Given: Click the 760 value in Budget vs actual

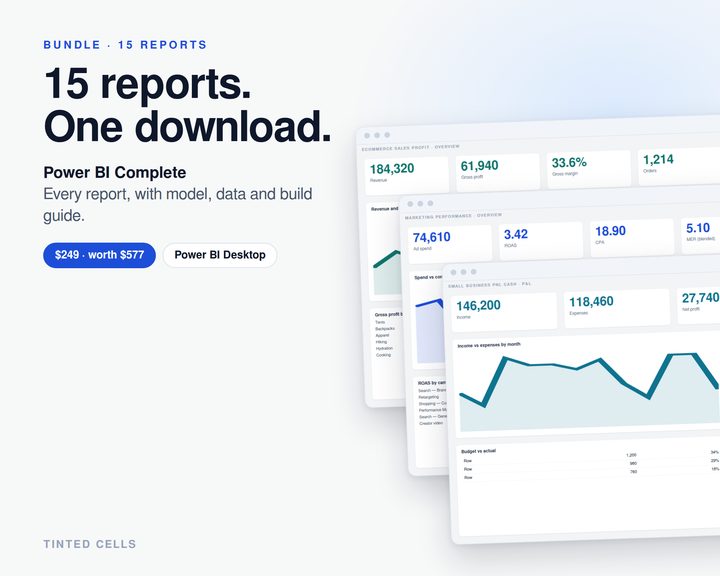Looking at the screenshot, I should click(633, 472).
